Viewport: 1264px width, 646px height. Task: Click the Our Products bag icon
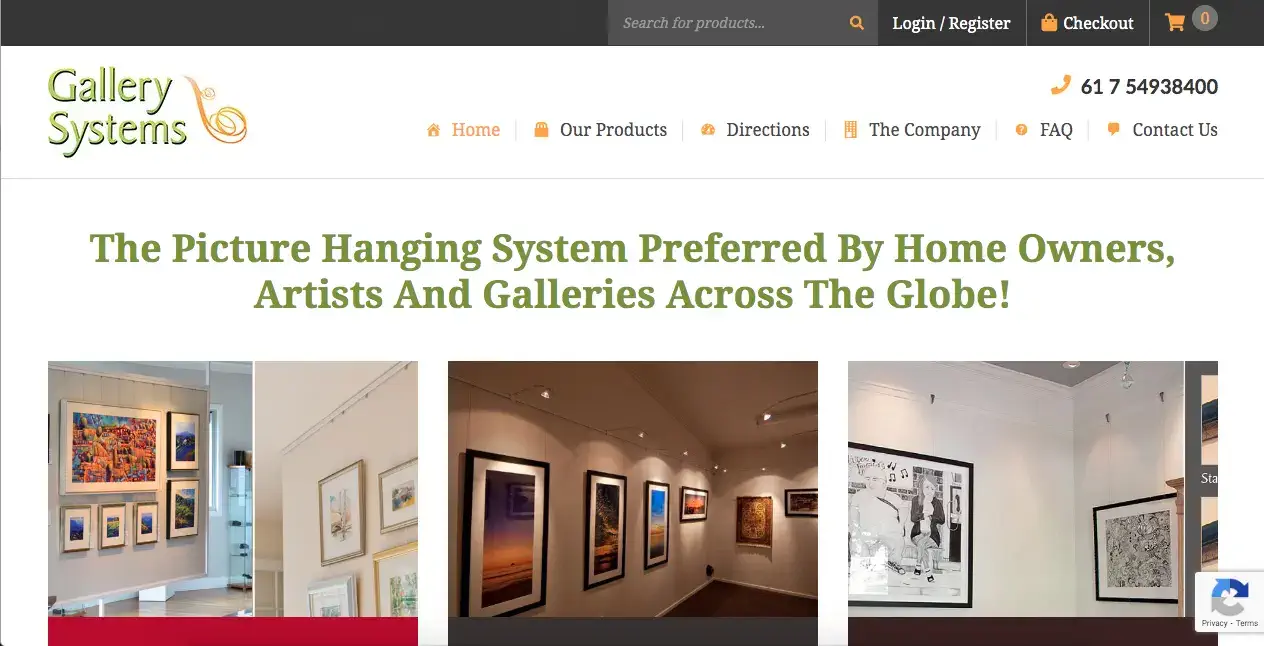tap(541, 130)
